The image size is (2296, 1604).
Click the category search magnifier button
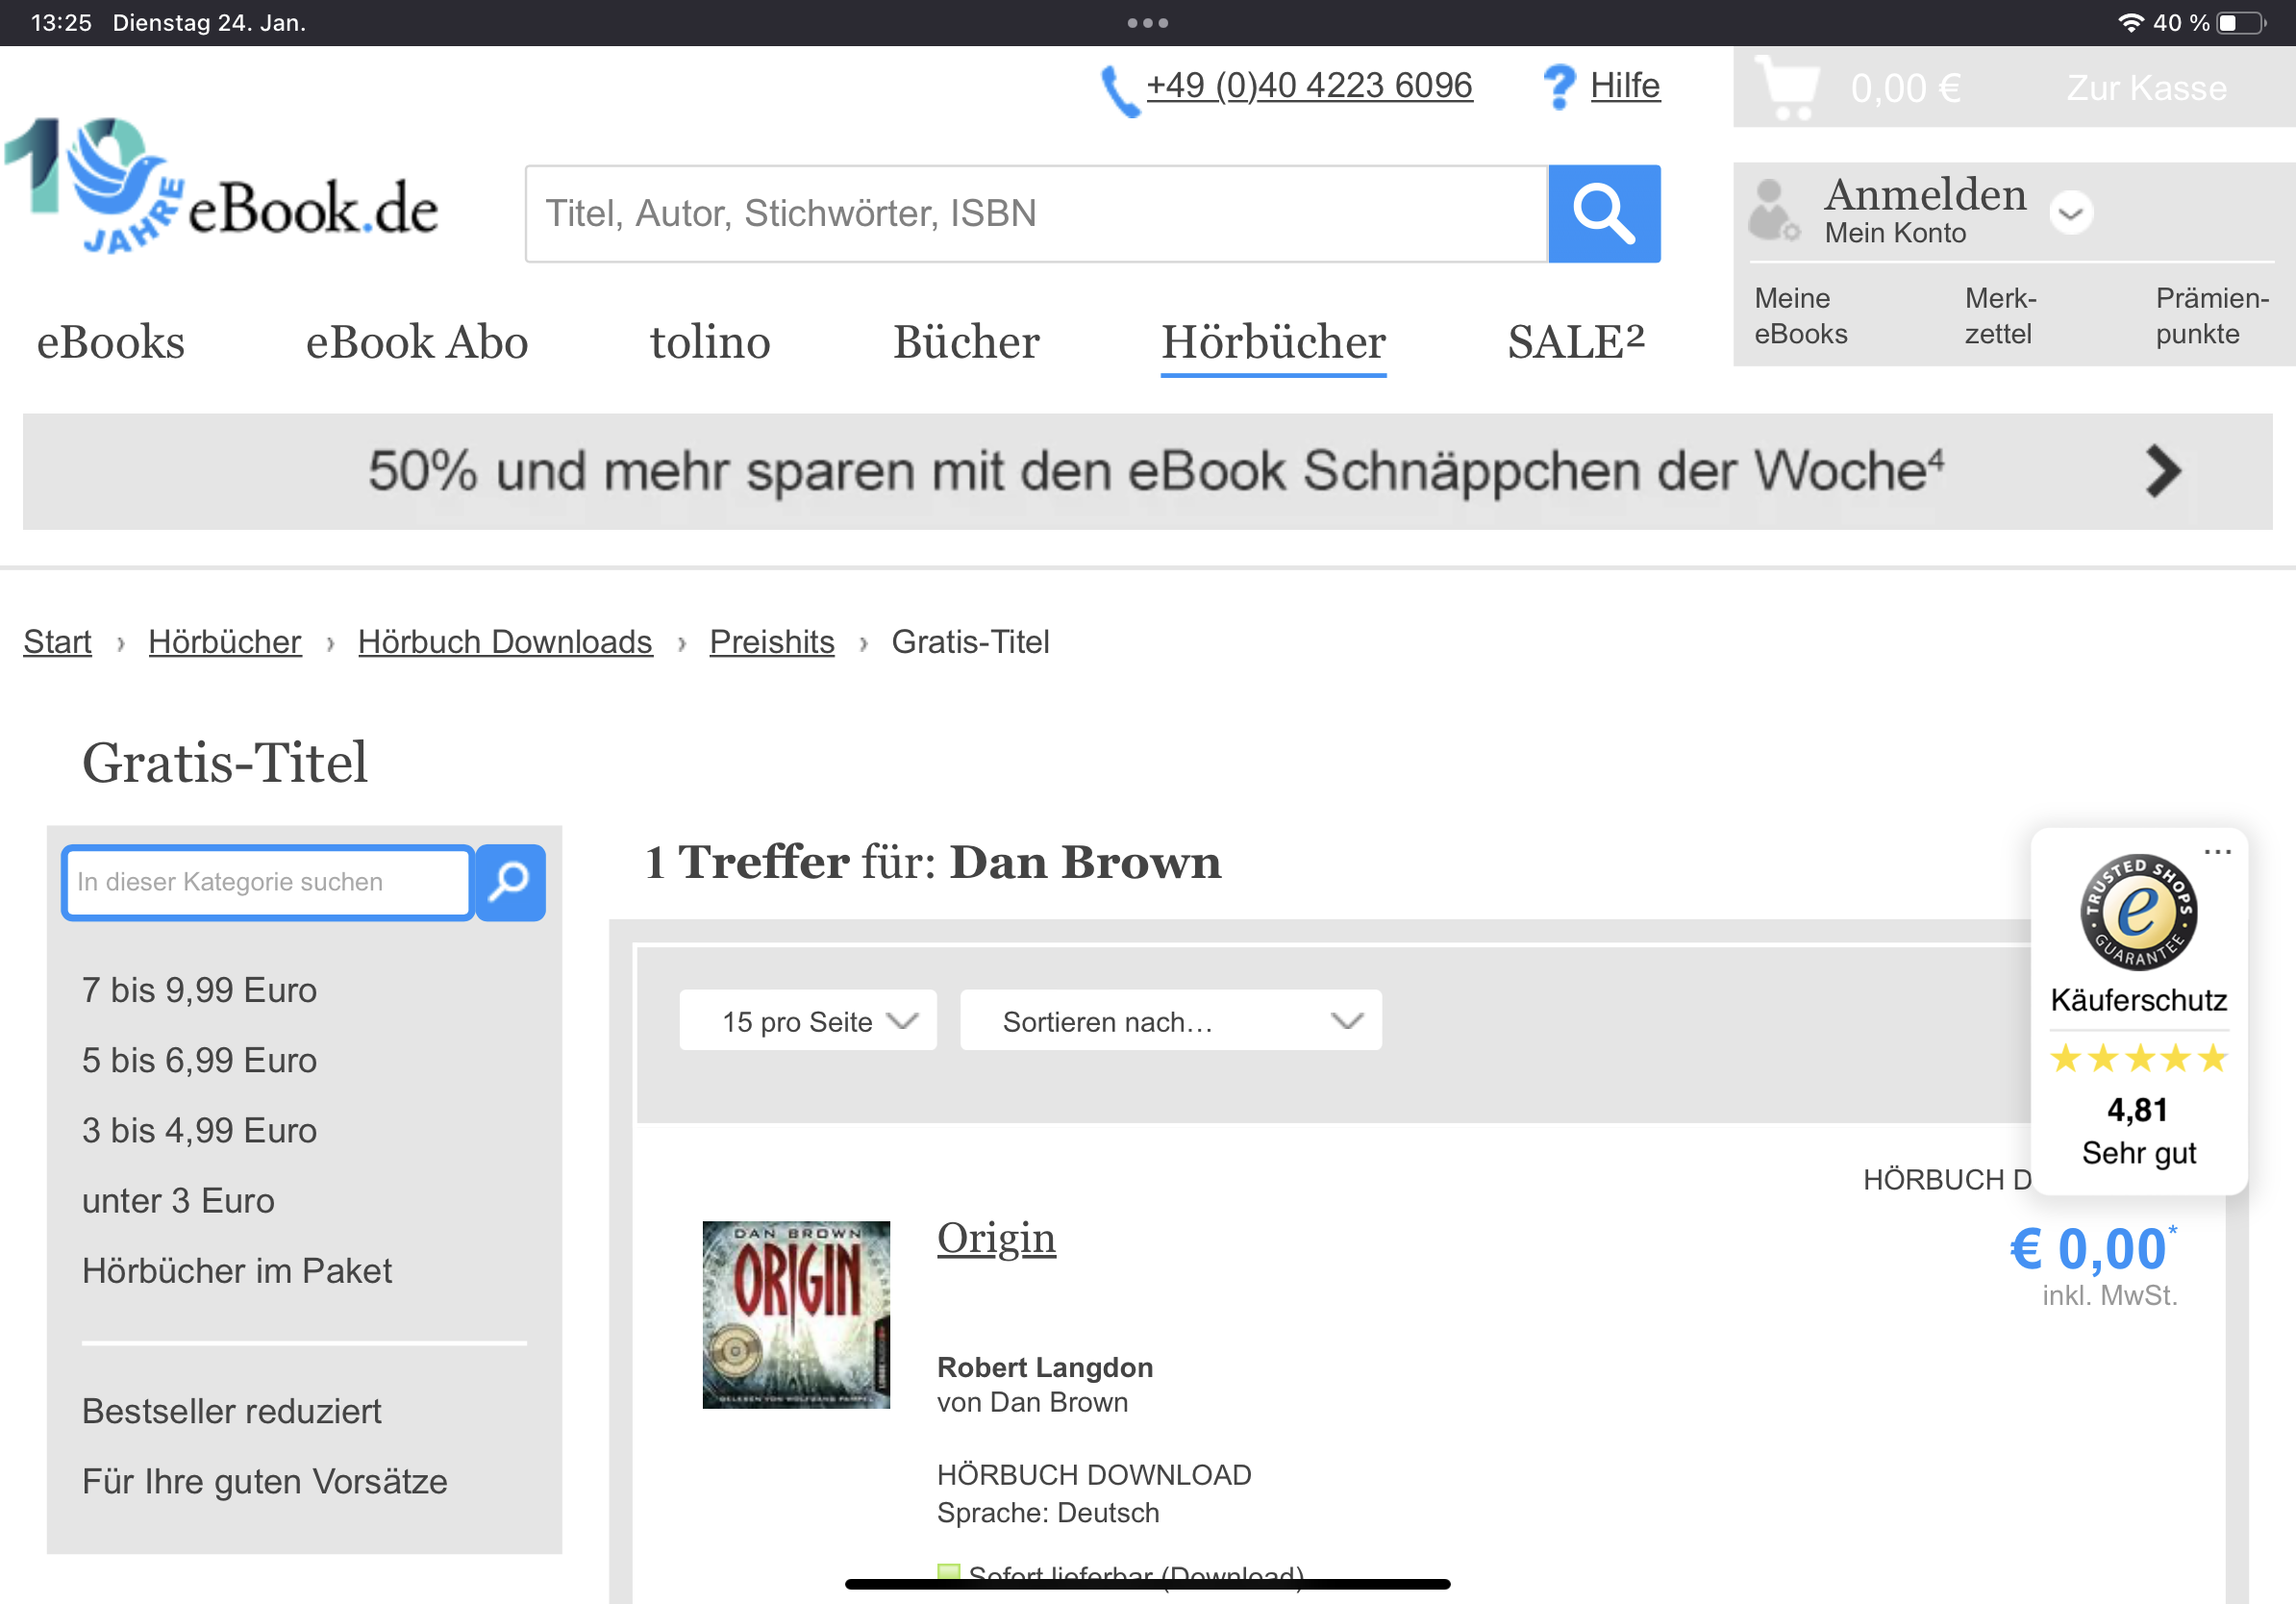coord(510,882)
